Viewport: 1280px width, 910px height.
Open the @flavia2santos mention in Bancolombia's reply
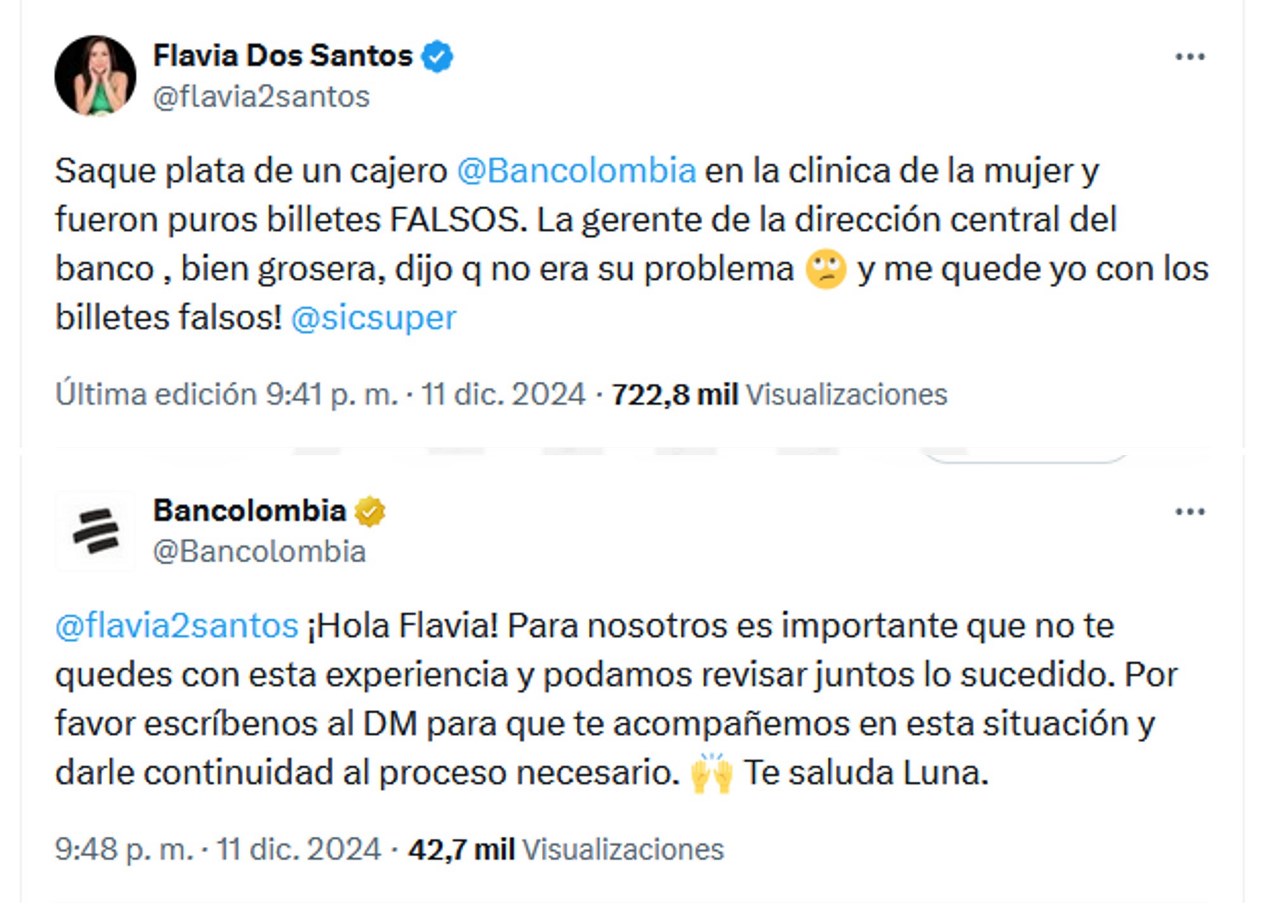pos(176,626)
